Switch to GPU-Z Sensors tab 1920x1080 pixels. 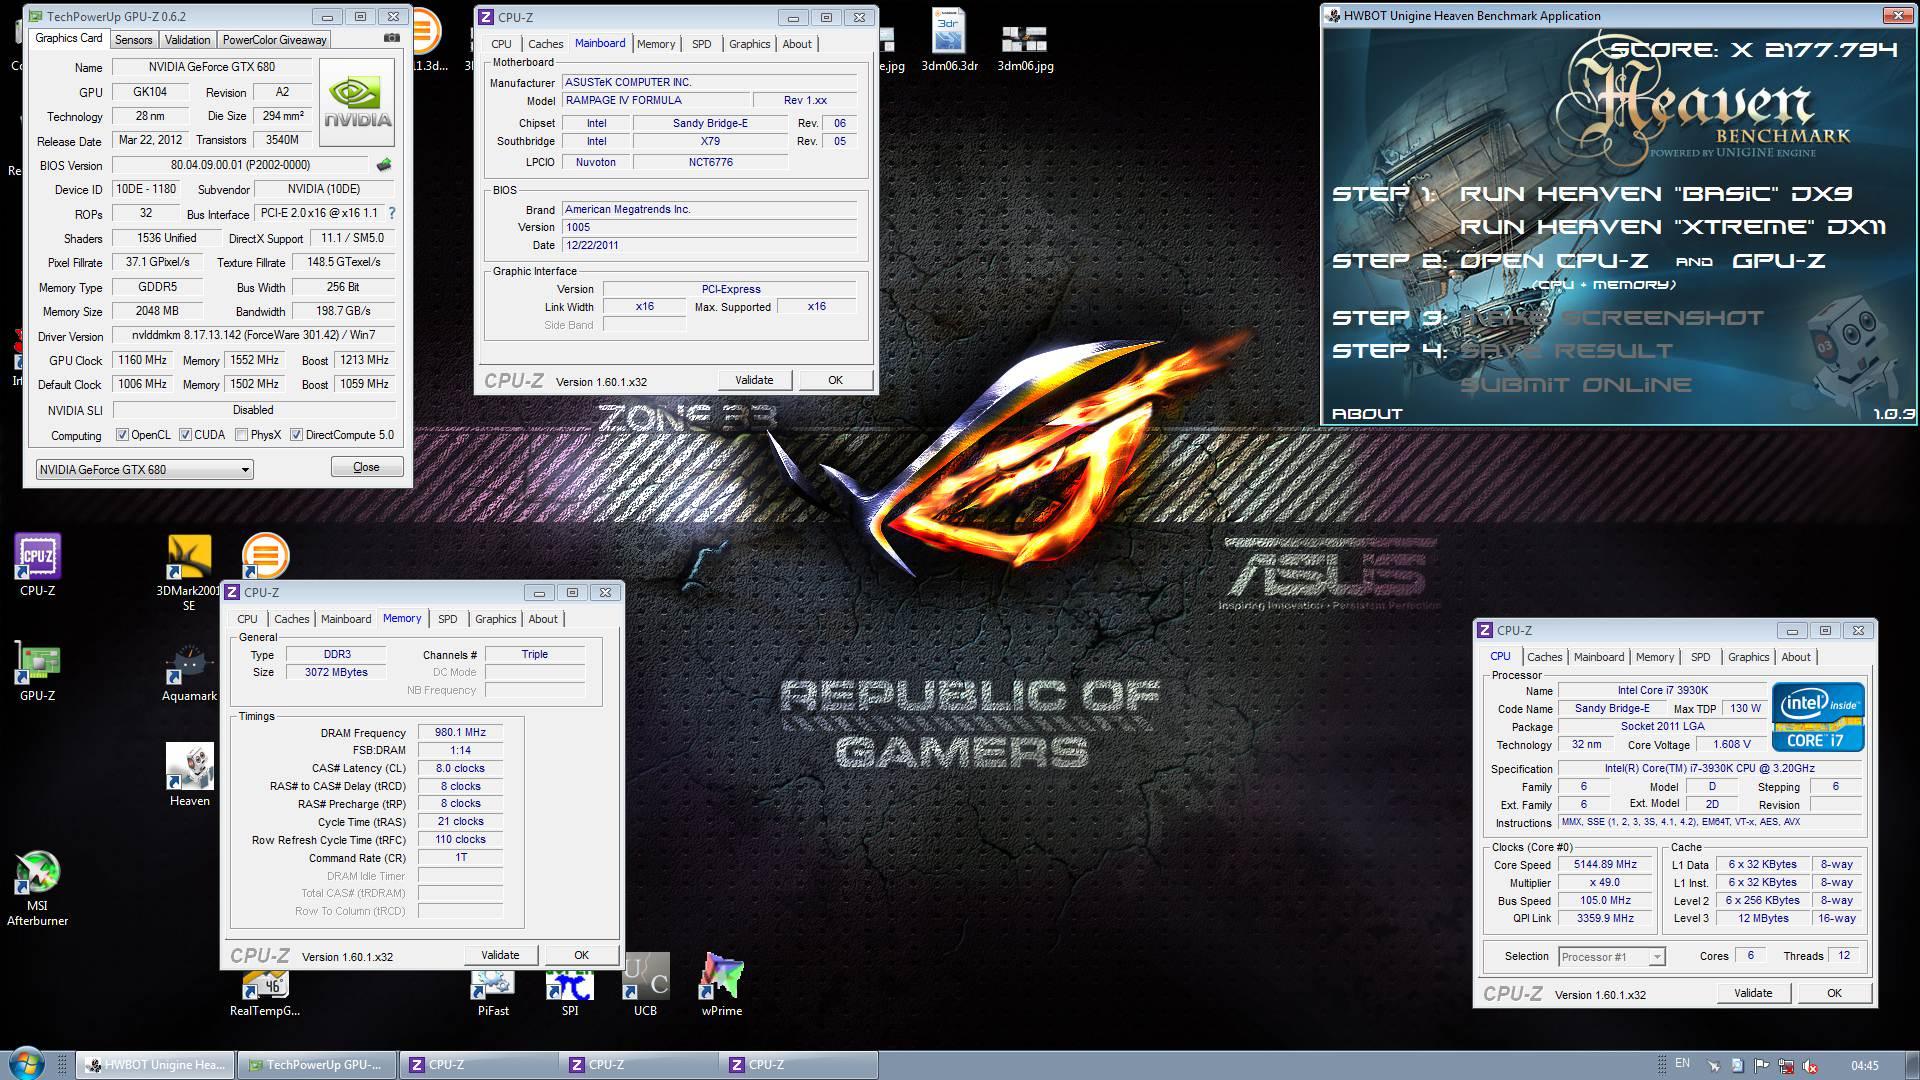coord(133,40)
